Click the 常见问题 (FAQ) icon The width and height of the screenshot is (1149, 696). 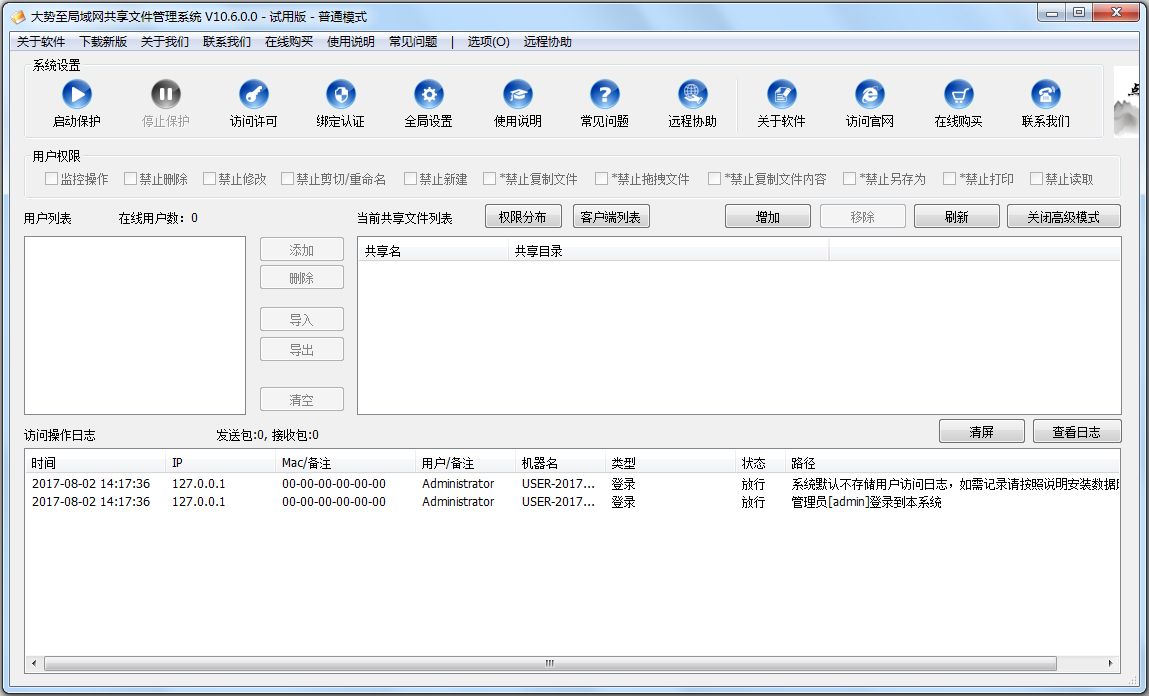click(x=603, y=101)
